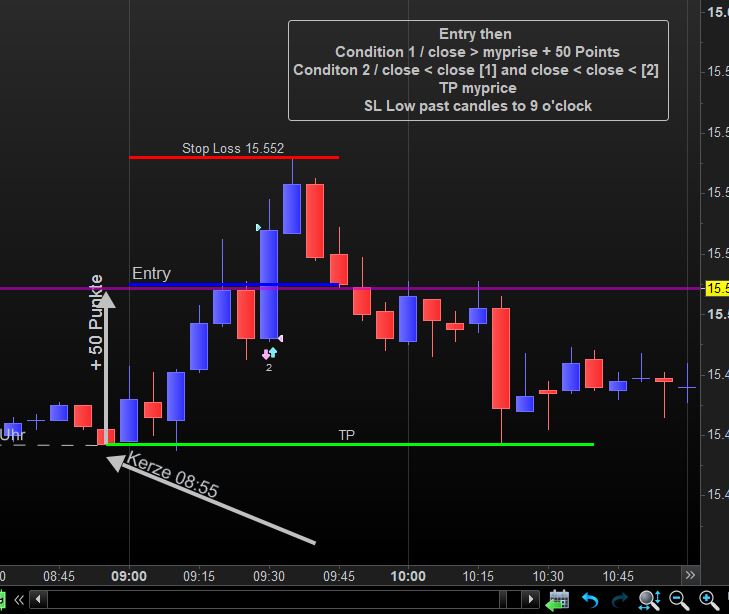
Task: Click the 'Entry then' conditions text box
Action: [478, 70]
